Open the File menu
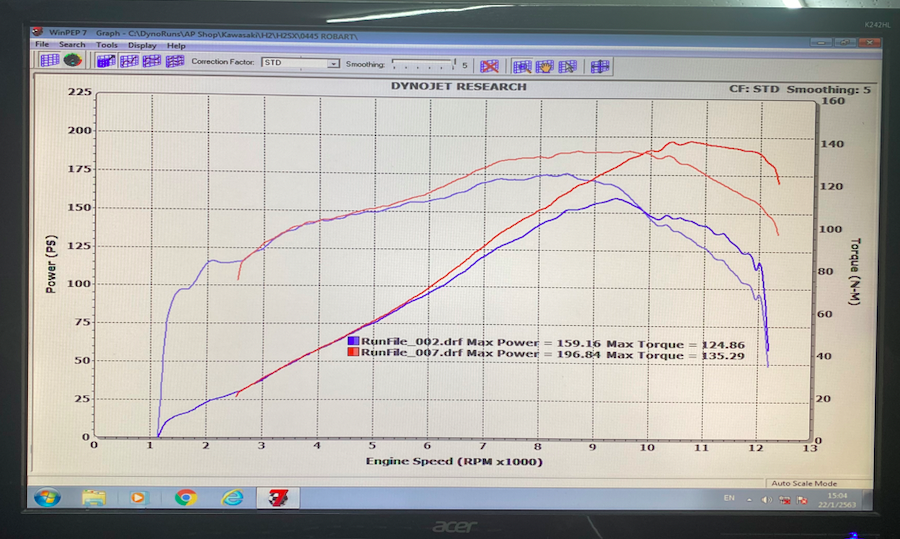This screenshot has width=900, height=539. 42,45
